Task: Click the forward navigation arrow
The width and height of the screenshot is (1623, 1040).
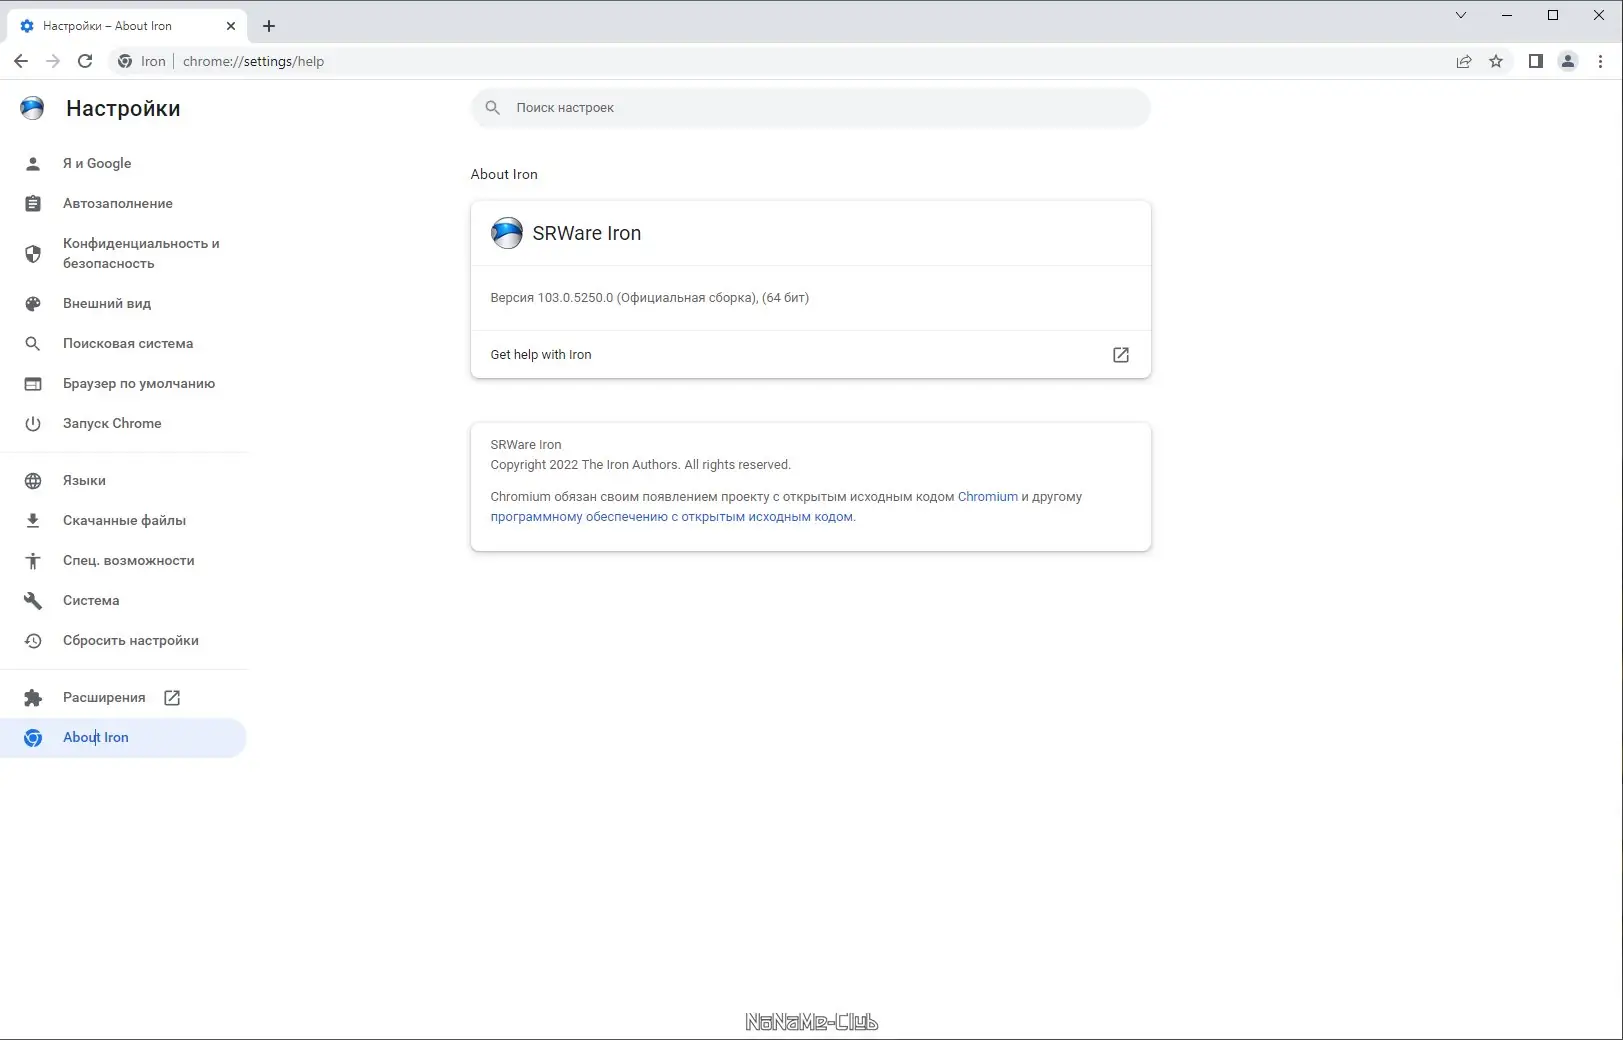Action: tap(53, 61)
